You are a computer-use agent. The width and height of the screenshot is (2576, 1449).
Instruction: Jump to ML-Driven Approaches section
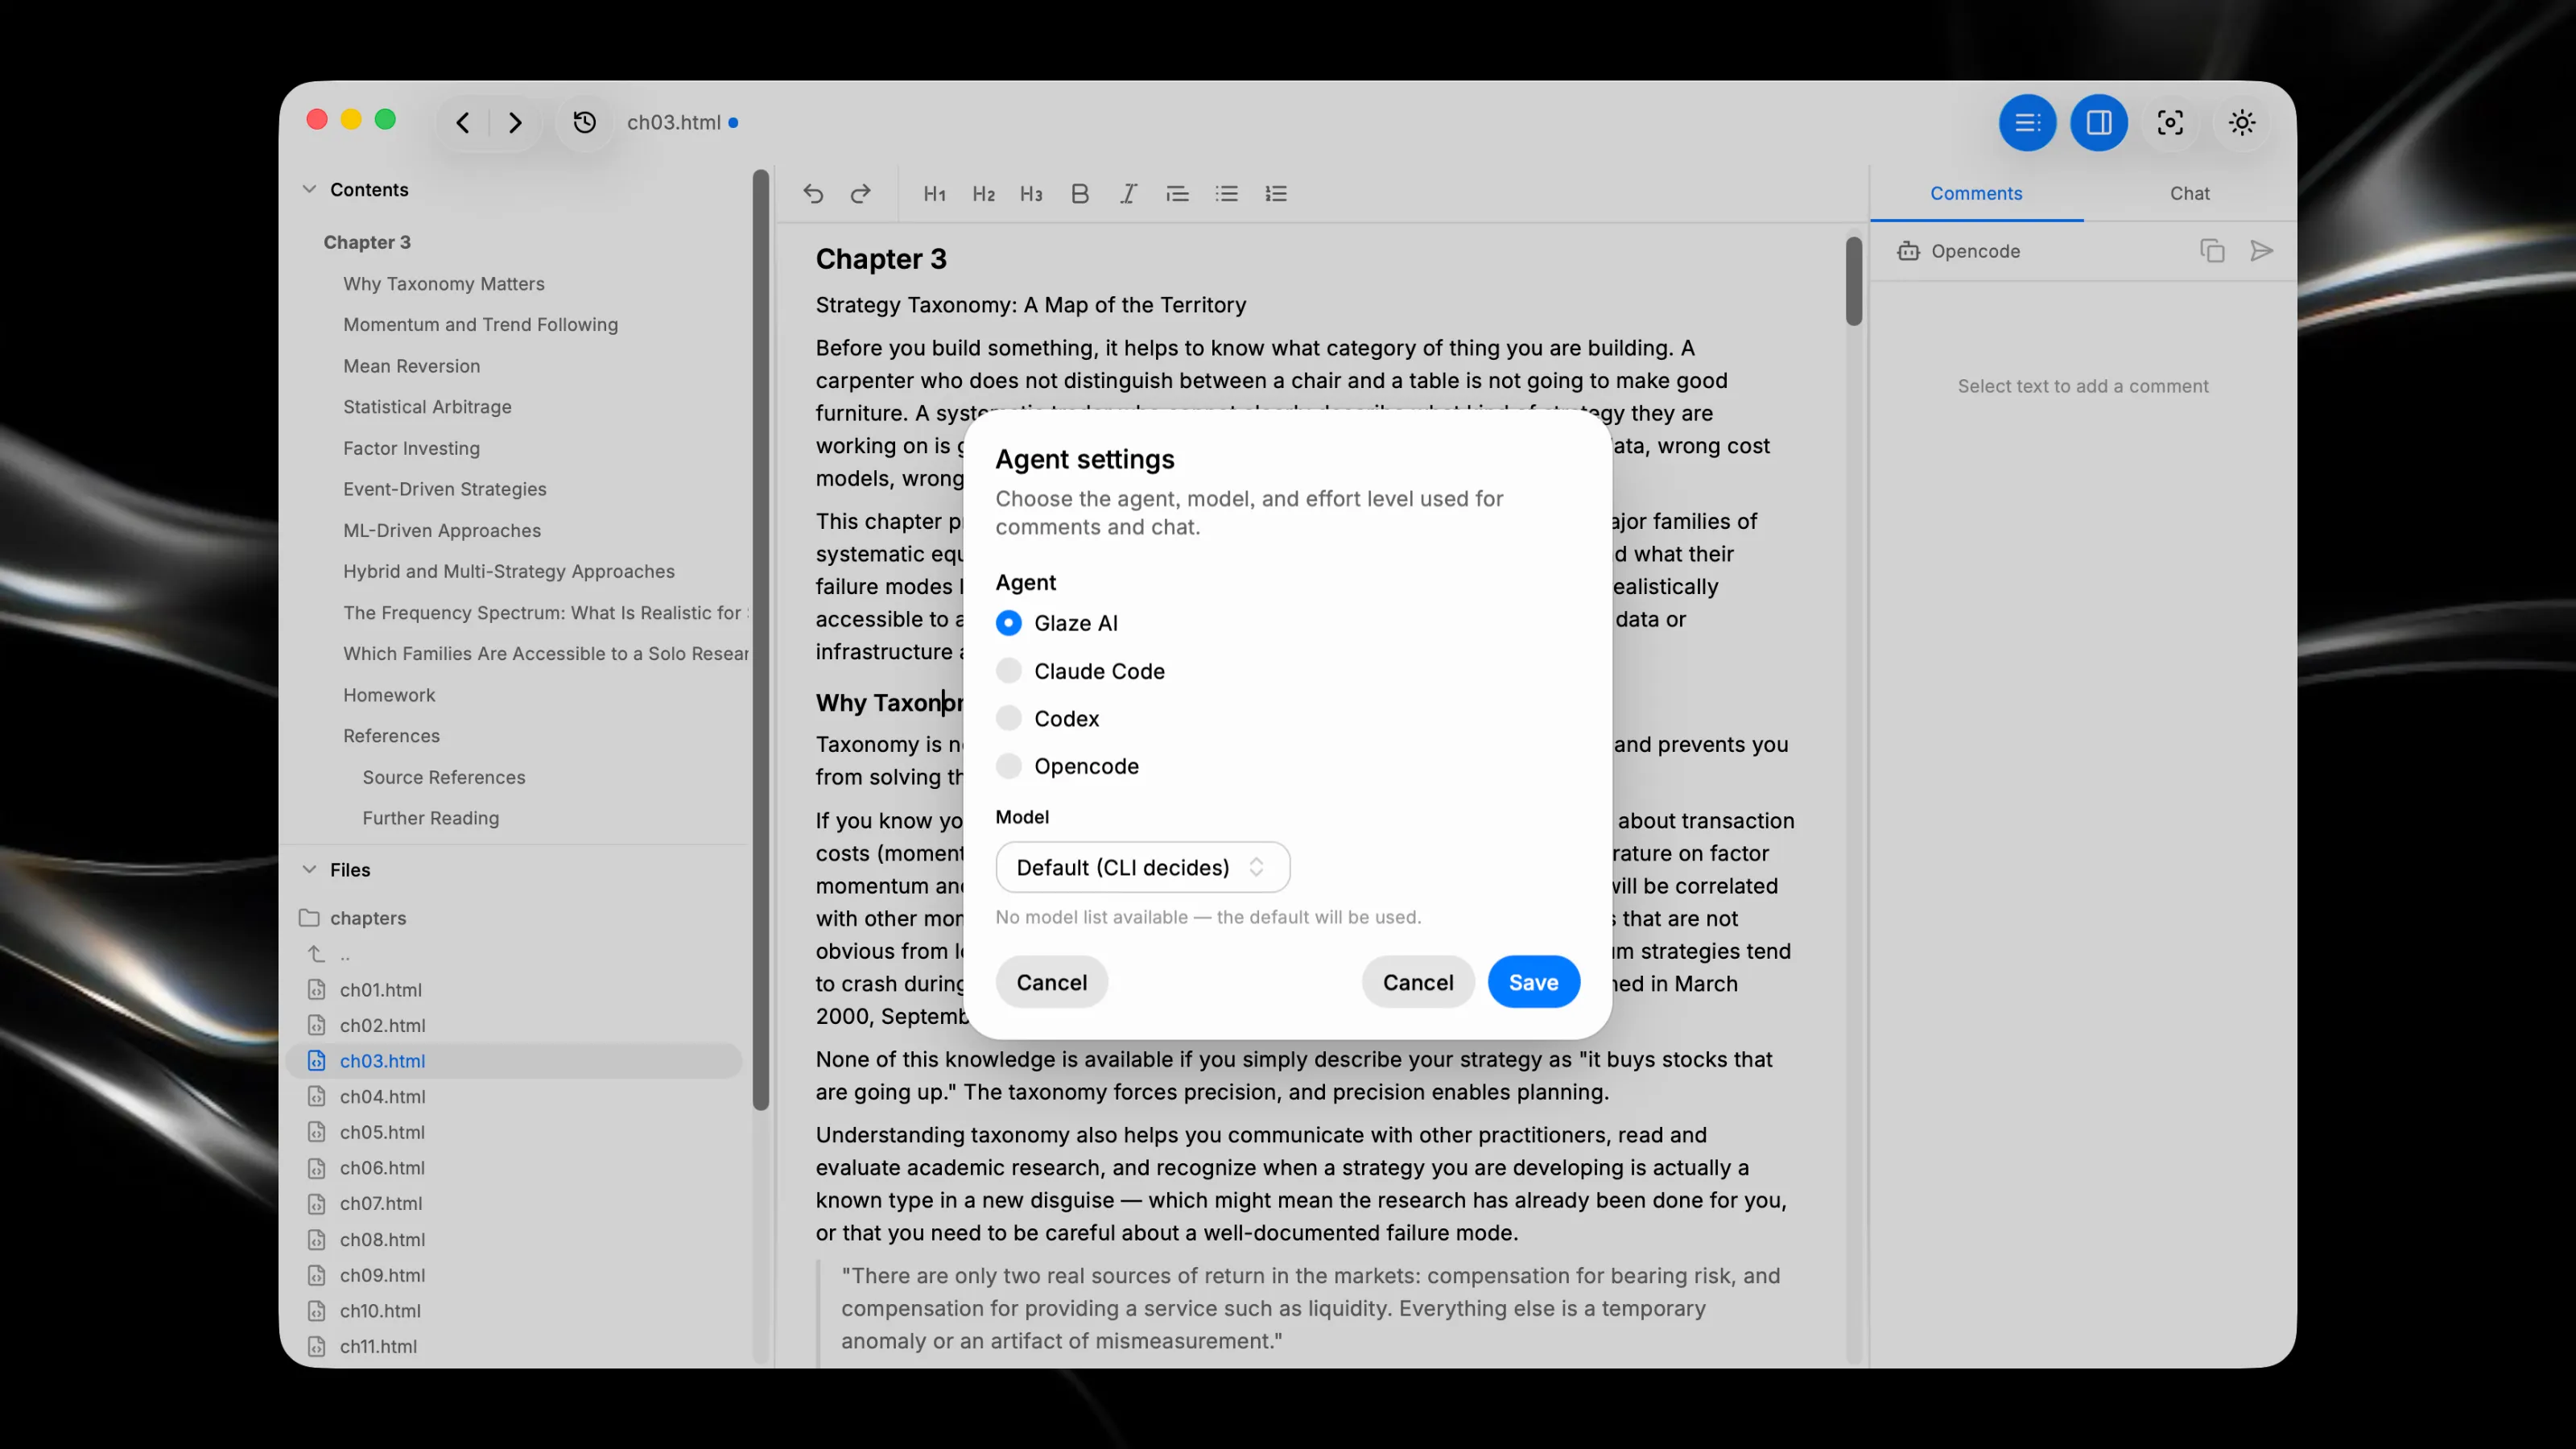click(441, 530)
